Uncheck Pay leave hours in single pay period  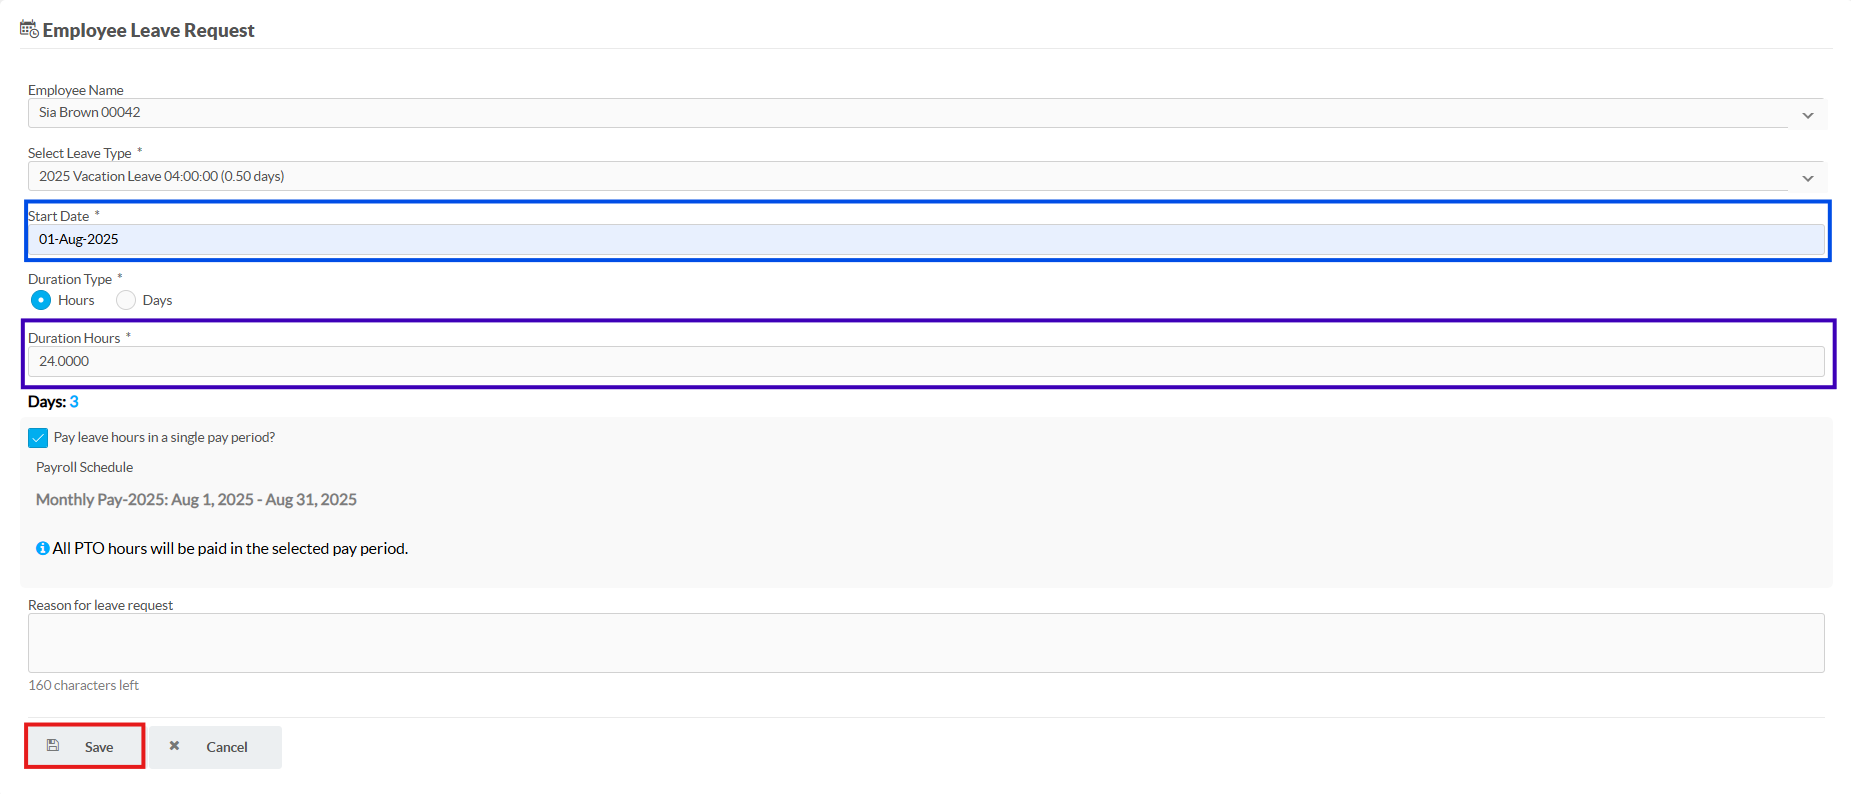38,438
